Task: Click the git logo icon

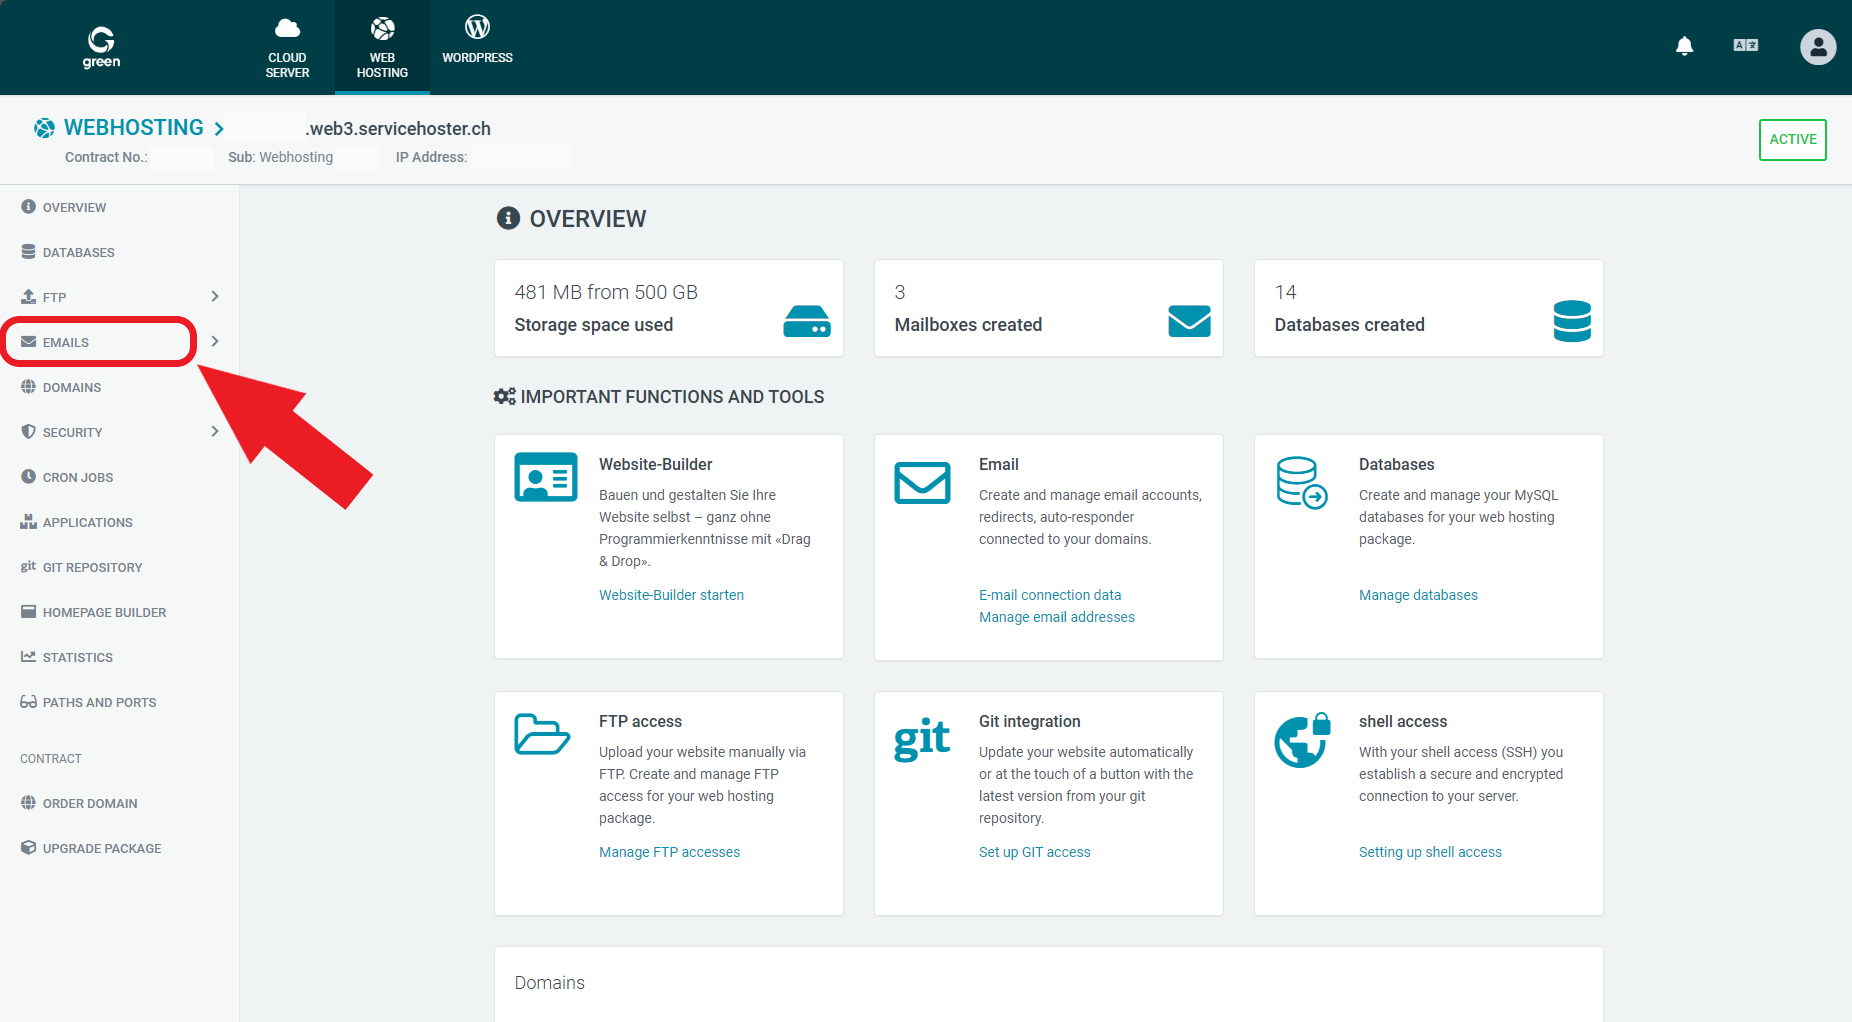Action: [922, 740]
